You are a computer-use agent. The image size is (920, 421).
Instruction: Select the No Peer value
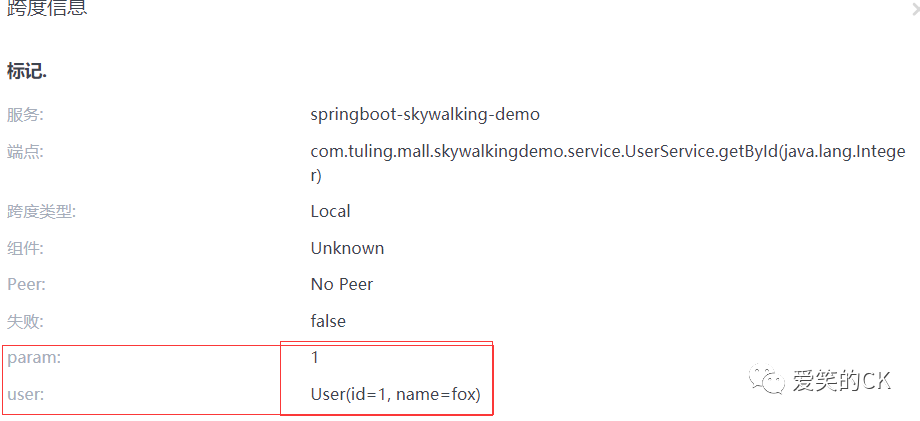click(342, 284)
